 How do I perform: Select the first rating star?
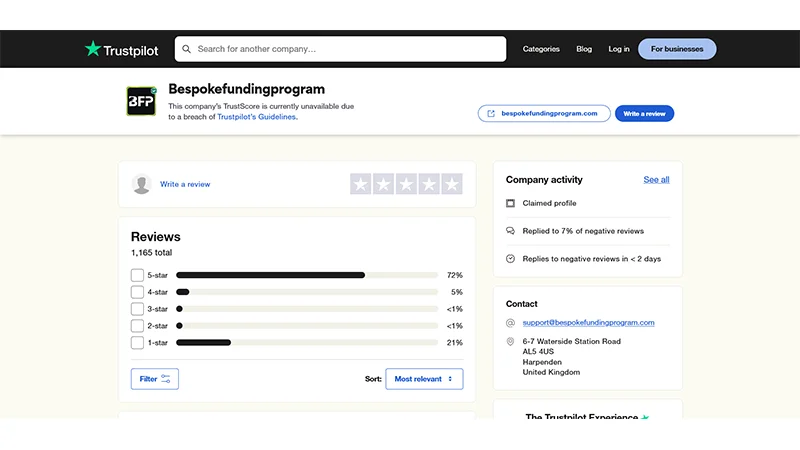click(x=361, y=184)
